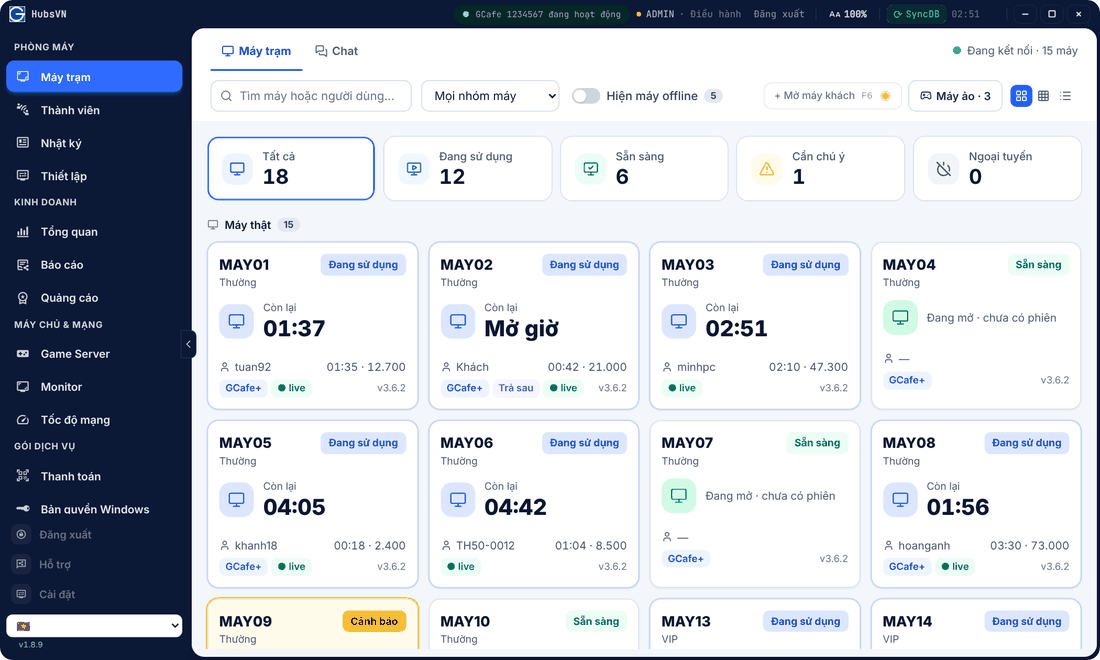Select Máy trạm in the sidebar
Image resolution: width=1100 pixels, height=660 pixels.
tap(94, 76)
